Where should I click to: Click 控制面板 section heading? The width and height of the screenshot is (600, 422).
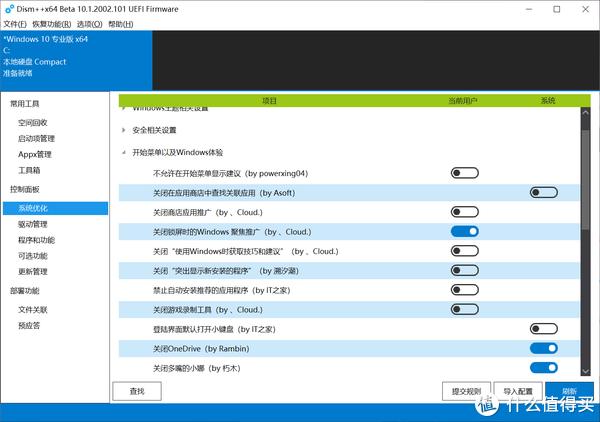point(24,189)
